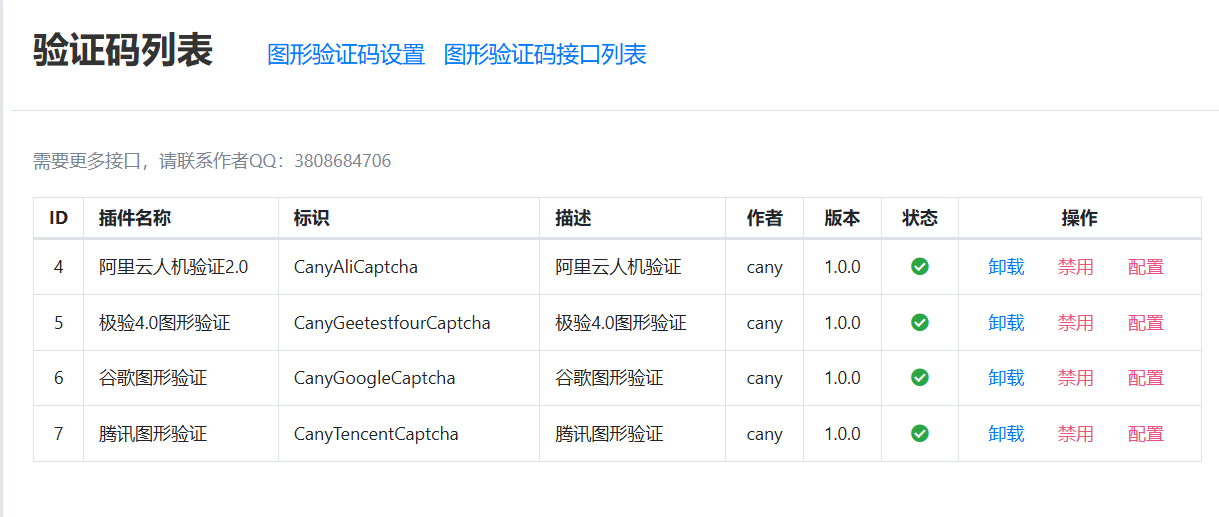Uninstall (卸载) the 谷歌图形验证 plugin

tap(1006, 378)
